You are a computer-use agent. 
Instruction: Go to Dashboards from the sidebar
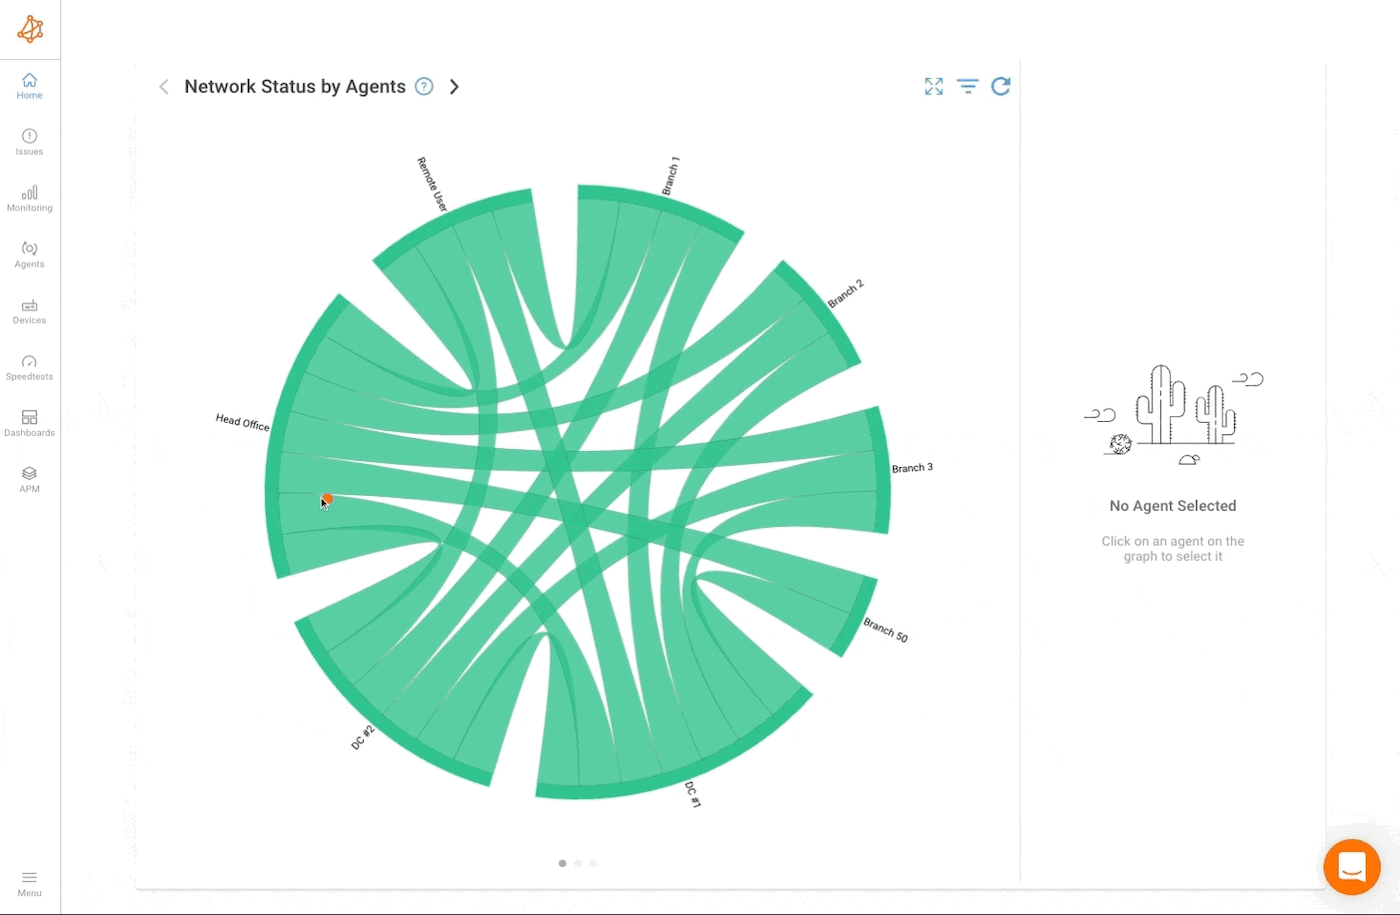29,423
